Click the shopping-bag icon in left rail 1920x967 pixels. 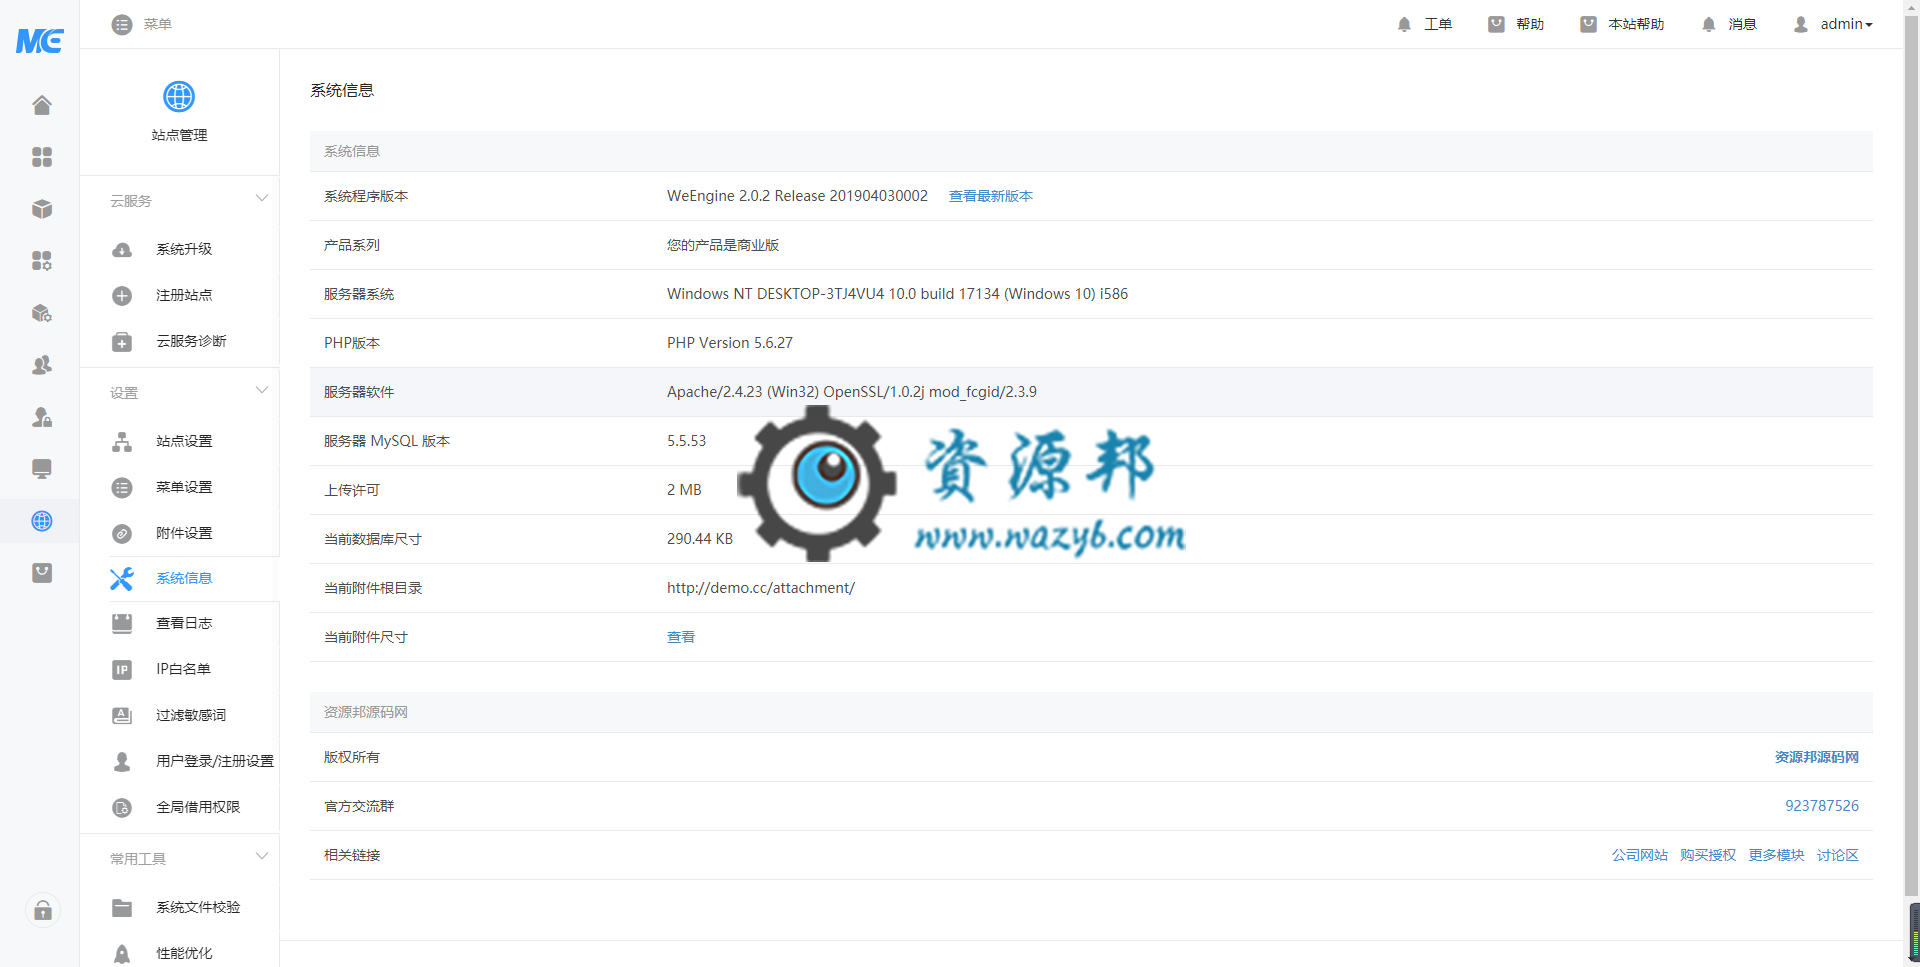tap(42, 573)
